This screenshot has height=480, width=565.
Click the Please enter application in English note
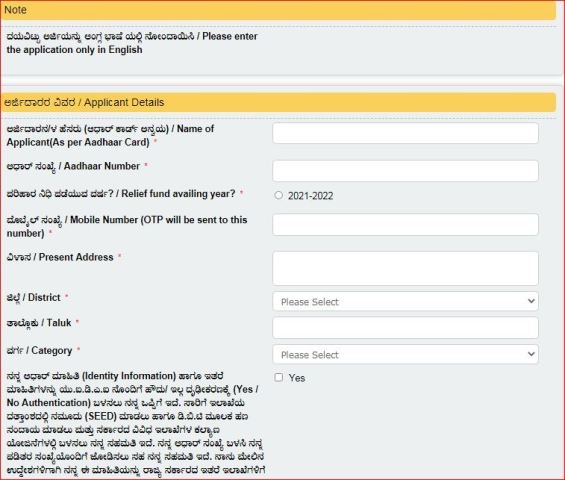click(x=132, y=43)
